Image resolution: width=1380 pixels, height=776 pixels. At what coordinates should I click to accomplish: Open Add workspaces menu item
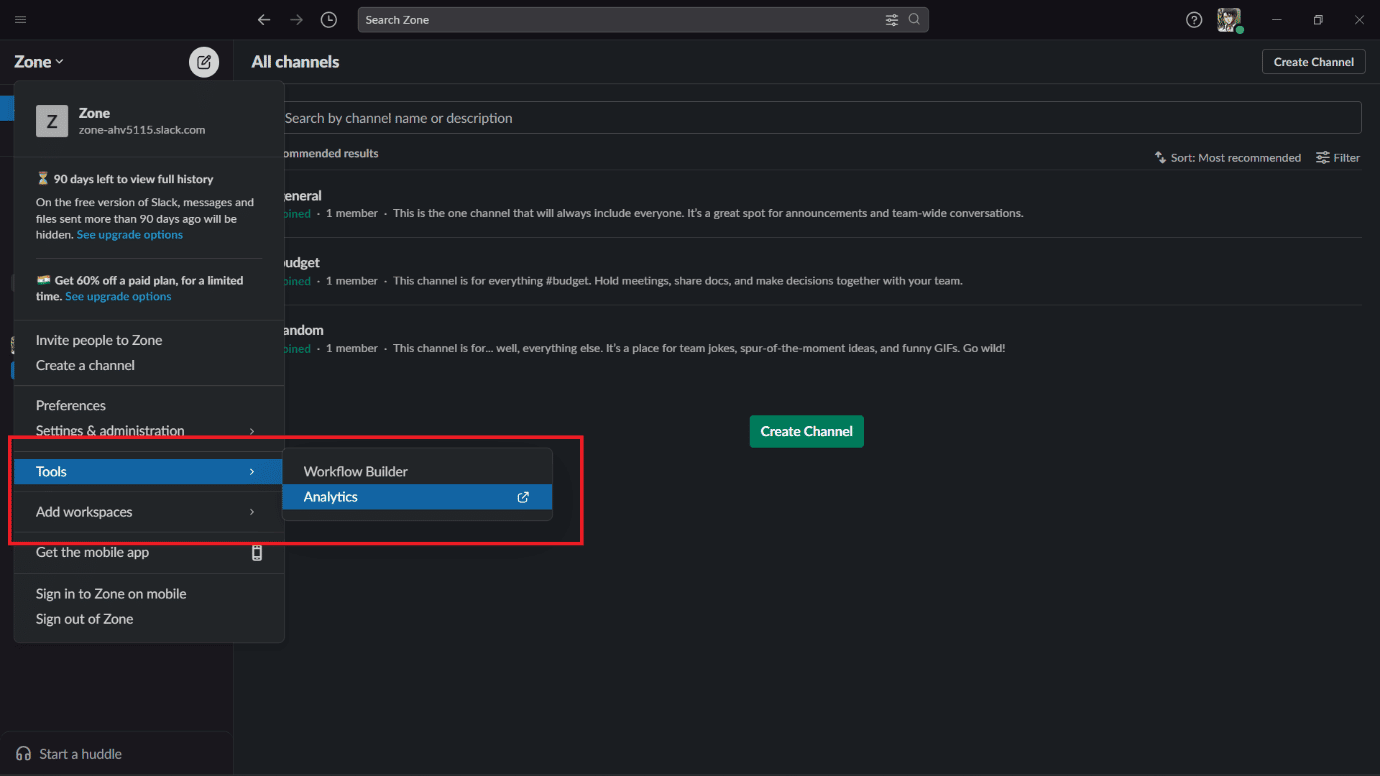[x=149, y=512]
